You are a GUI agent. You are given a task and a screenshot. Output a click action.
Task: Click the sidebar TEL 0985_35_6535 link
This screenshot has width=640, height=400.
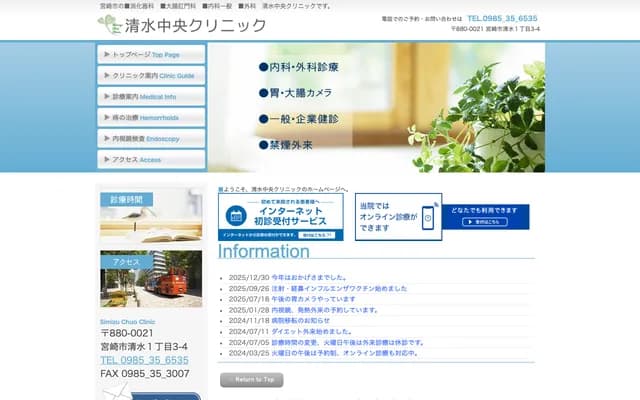tap(144, 360)
